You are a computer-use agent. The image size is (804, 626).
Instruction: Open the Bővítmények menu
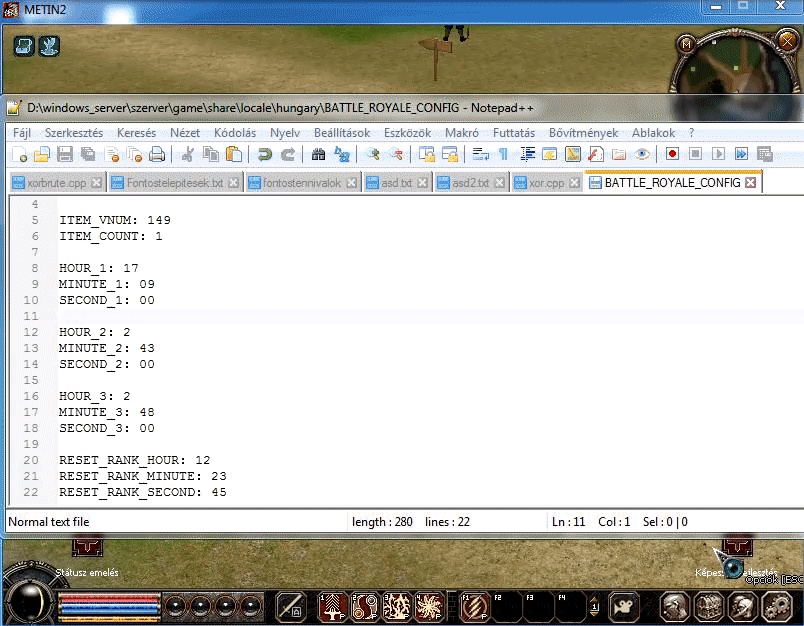[584, 133]
